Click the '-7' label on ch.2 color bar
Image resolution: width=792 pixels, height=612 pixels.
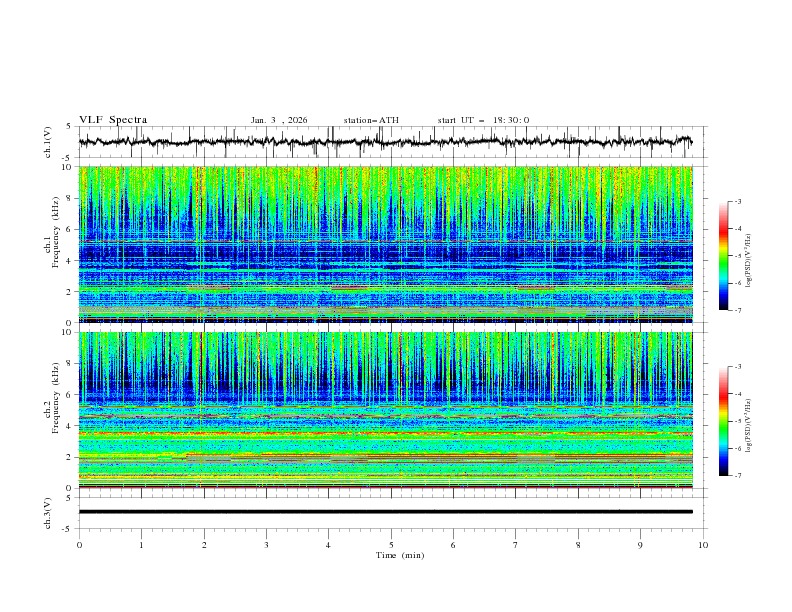[737, 475]
